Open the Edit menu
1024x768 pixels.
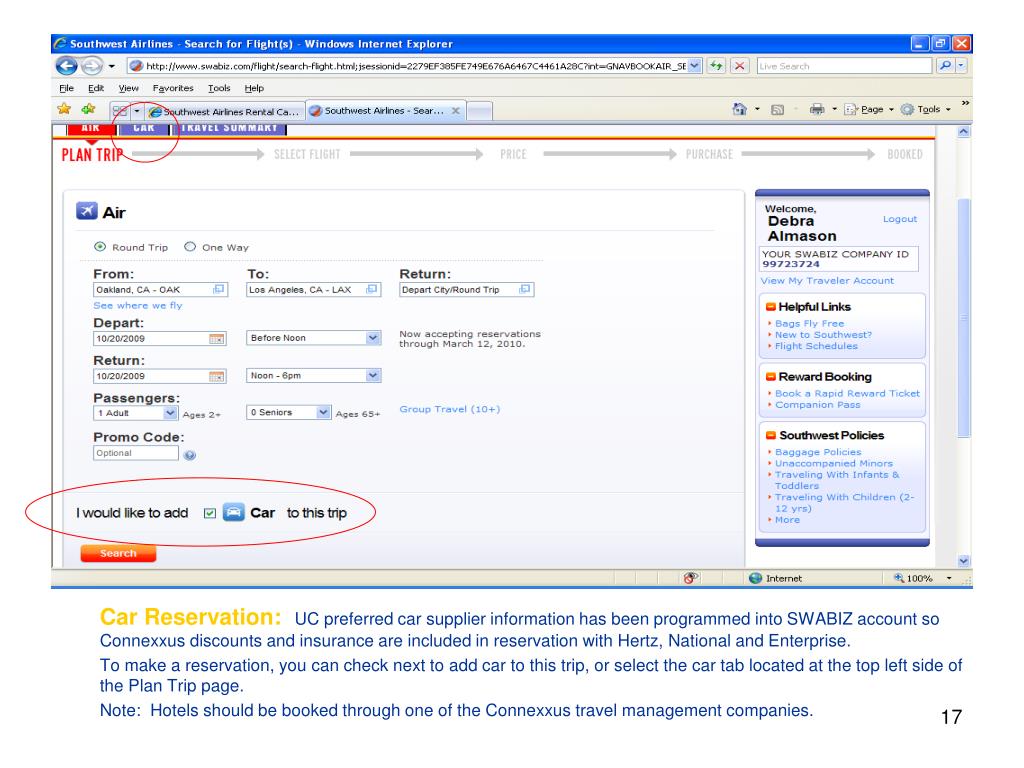pyautogui.click(x=95, y=88)
